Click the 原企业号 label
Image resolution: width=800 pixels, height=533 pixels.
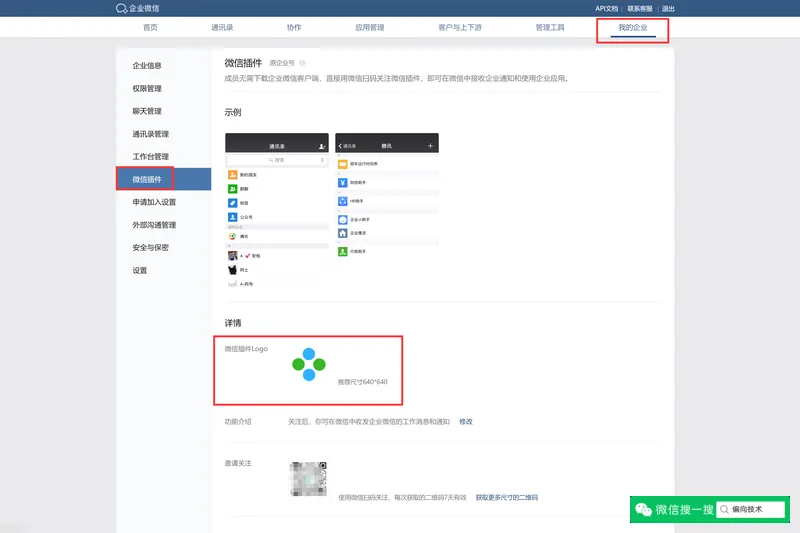coord(282,63)
